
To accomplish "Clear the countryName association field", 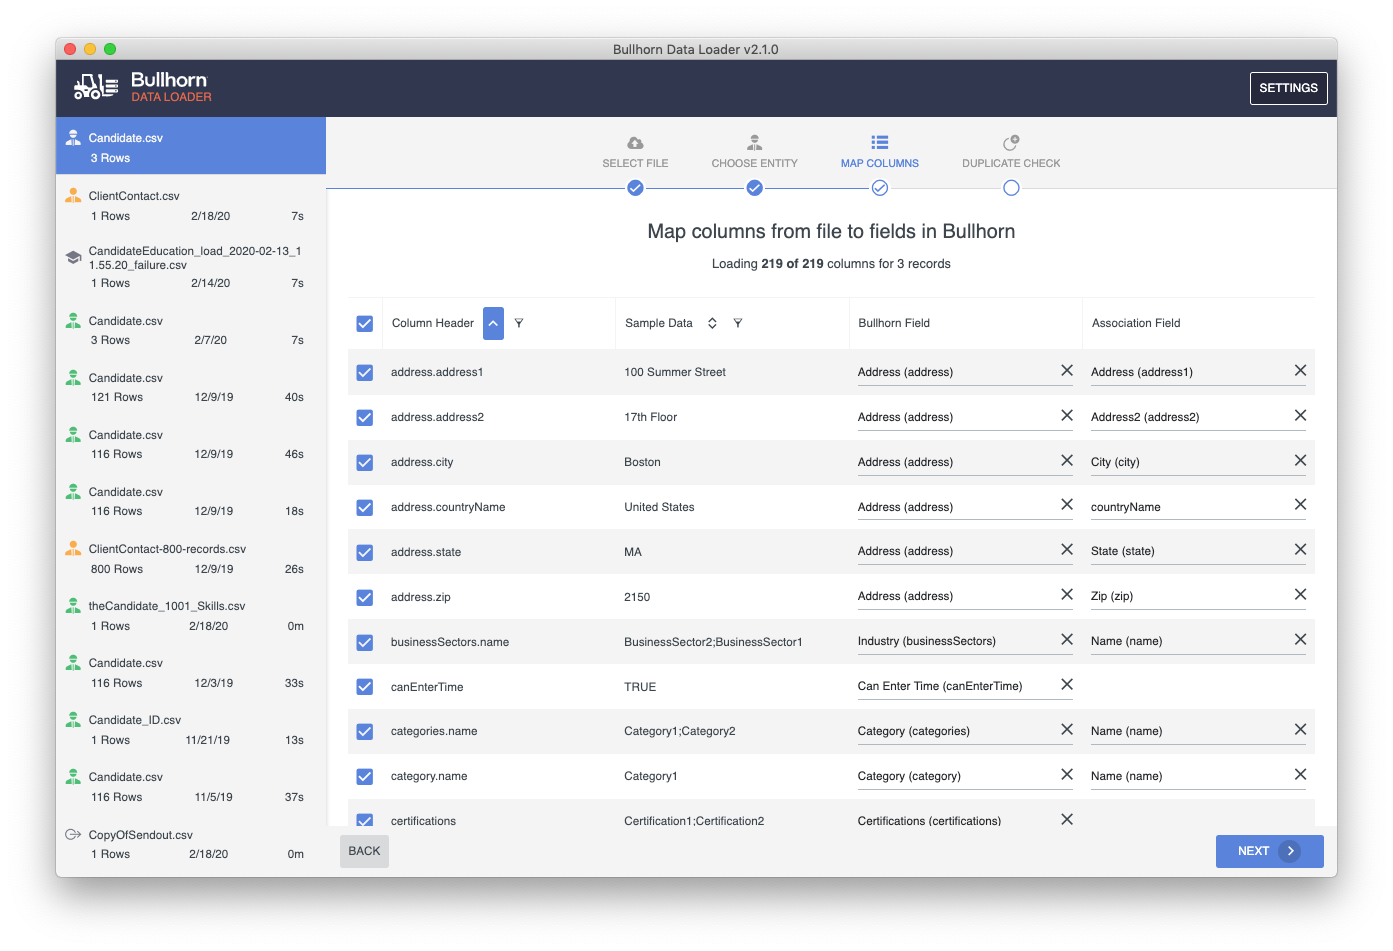I will click(1300, 505).
